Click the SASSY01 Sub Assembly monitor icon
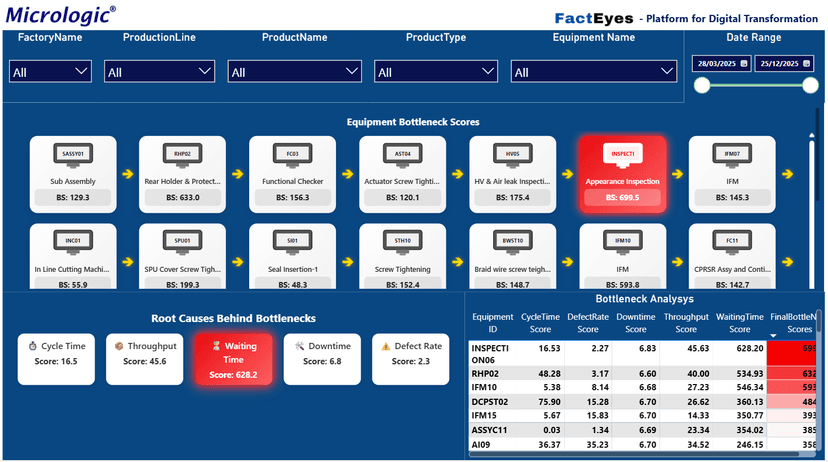The width and height of the screenshot is (828, 462). click(x=73, y=155)
